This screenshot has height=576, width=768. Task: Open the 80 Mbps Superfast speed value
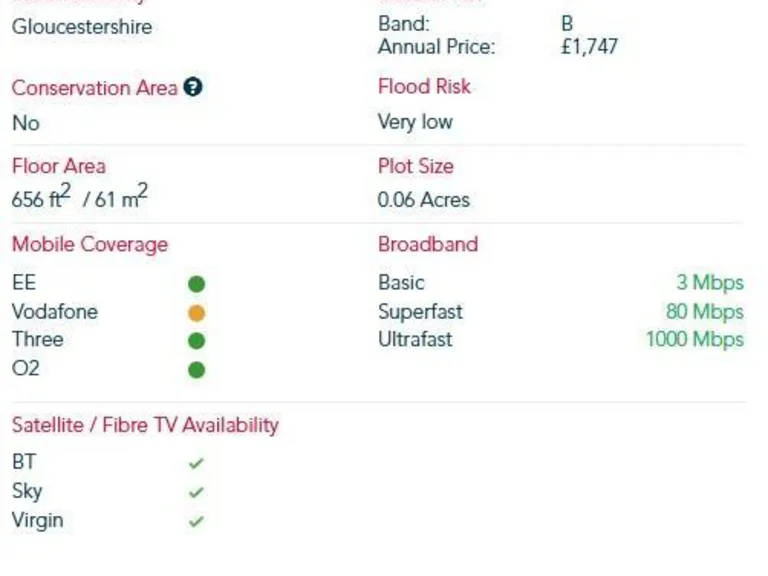pos(704,312)
